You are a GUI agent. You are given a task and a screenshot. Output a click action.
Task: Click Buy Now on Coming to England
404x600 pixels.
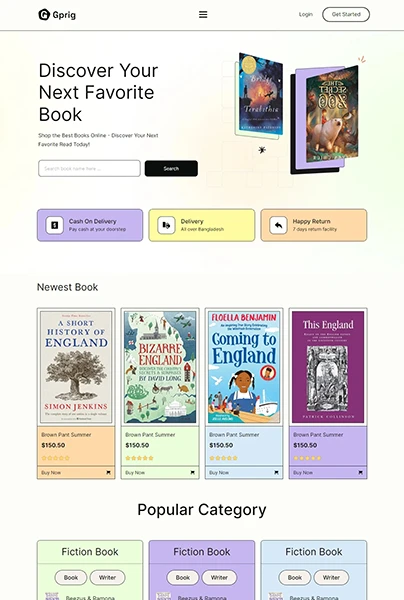tap(219, 473)
